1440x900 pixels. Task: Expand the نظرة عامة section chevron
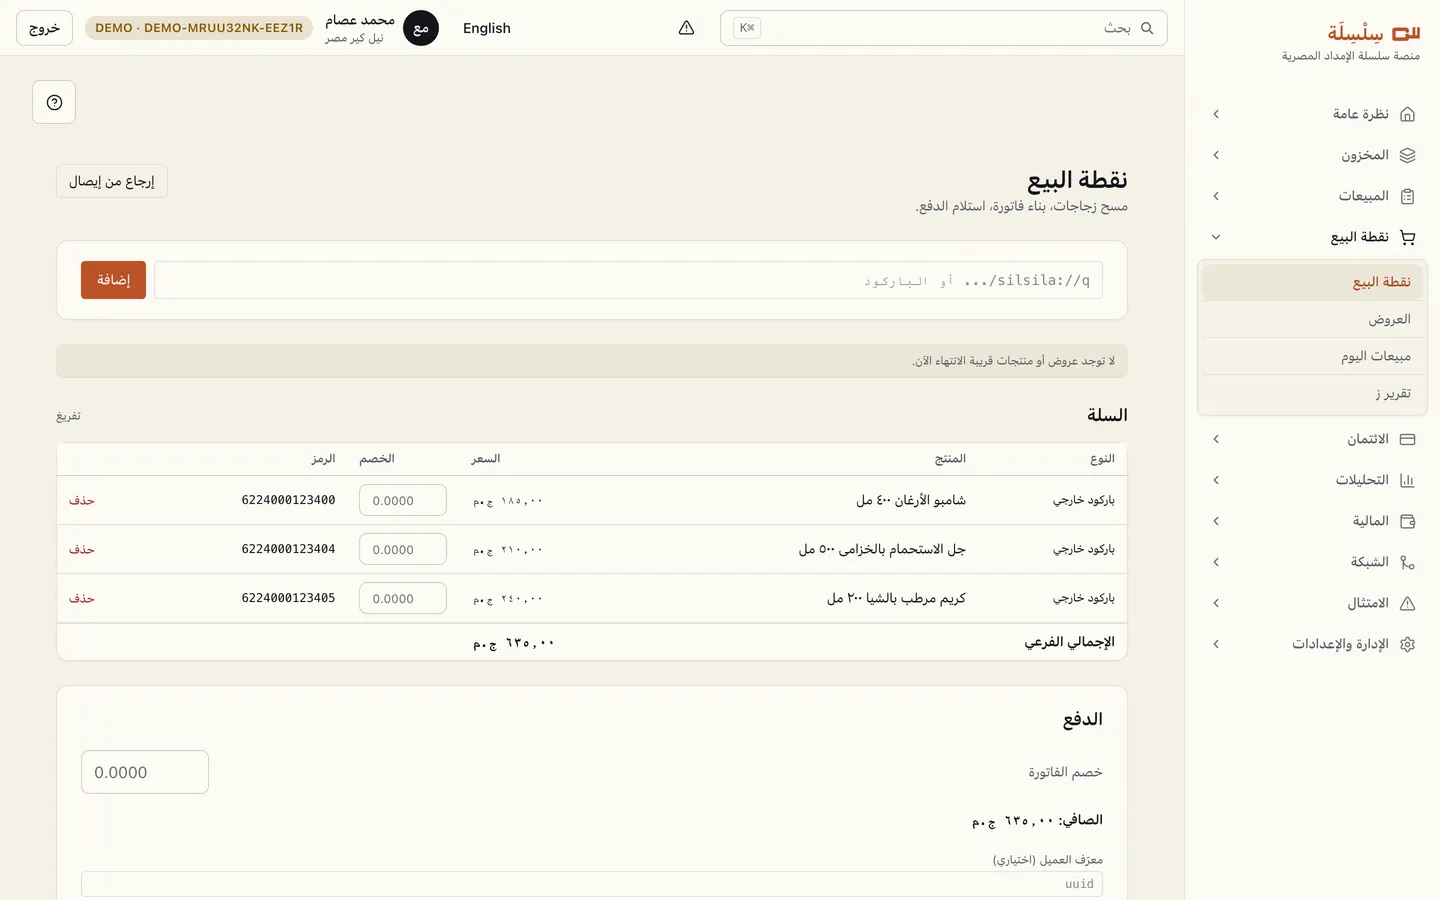1216,114
